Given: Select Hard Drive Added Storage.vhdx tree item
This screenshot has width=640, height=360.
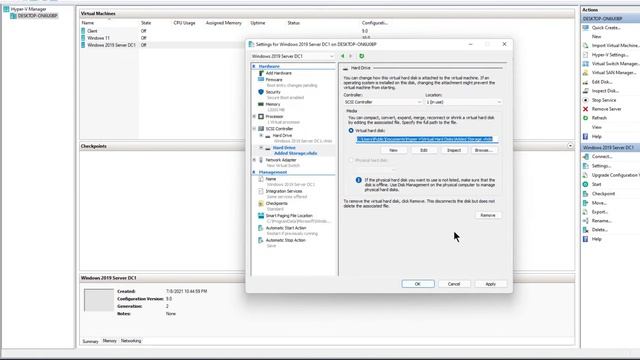Looking at the screenshot, I should [x=295, y=151].
